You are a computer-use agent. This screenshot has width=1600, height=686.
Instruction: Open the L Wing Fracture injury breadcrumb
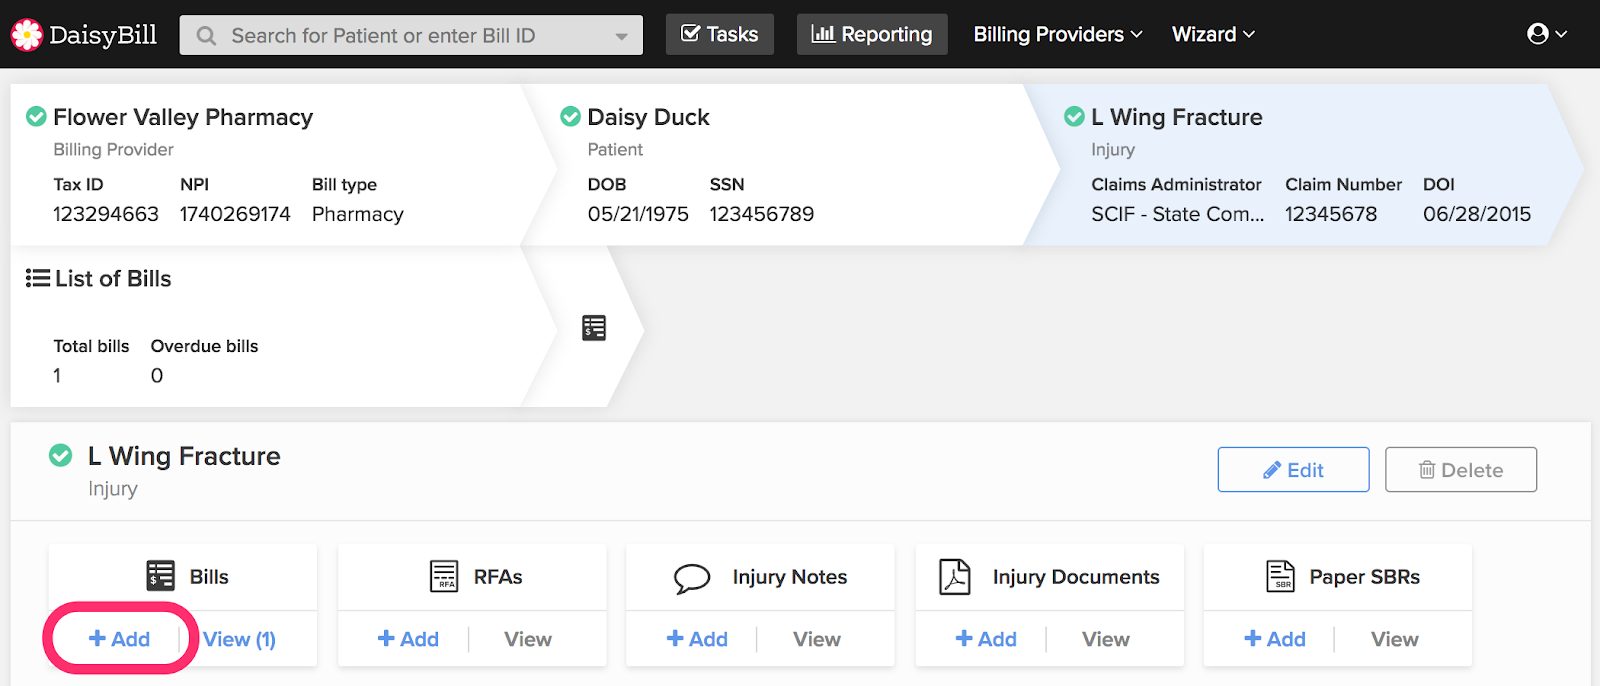point(1177,117)
